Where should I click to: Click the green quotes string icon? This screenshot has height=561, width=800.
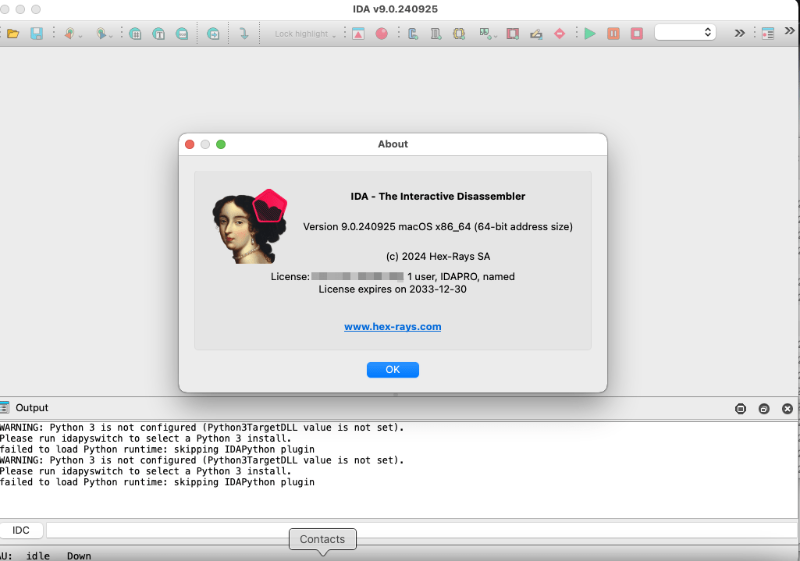(x=484, y=33)
